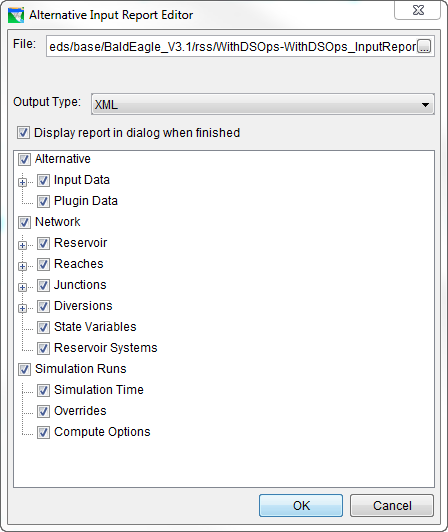Expand the Input Data tree node
Screen dimensions: 448x532
[22, 183]
